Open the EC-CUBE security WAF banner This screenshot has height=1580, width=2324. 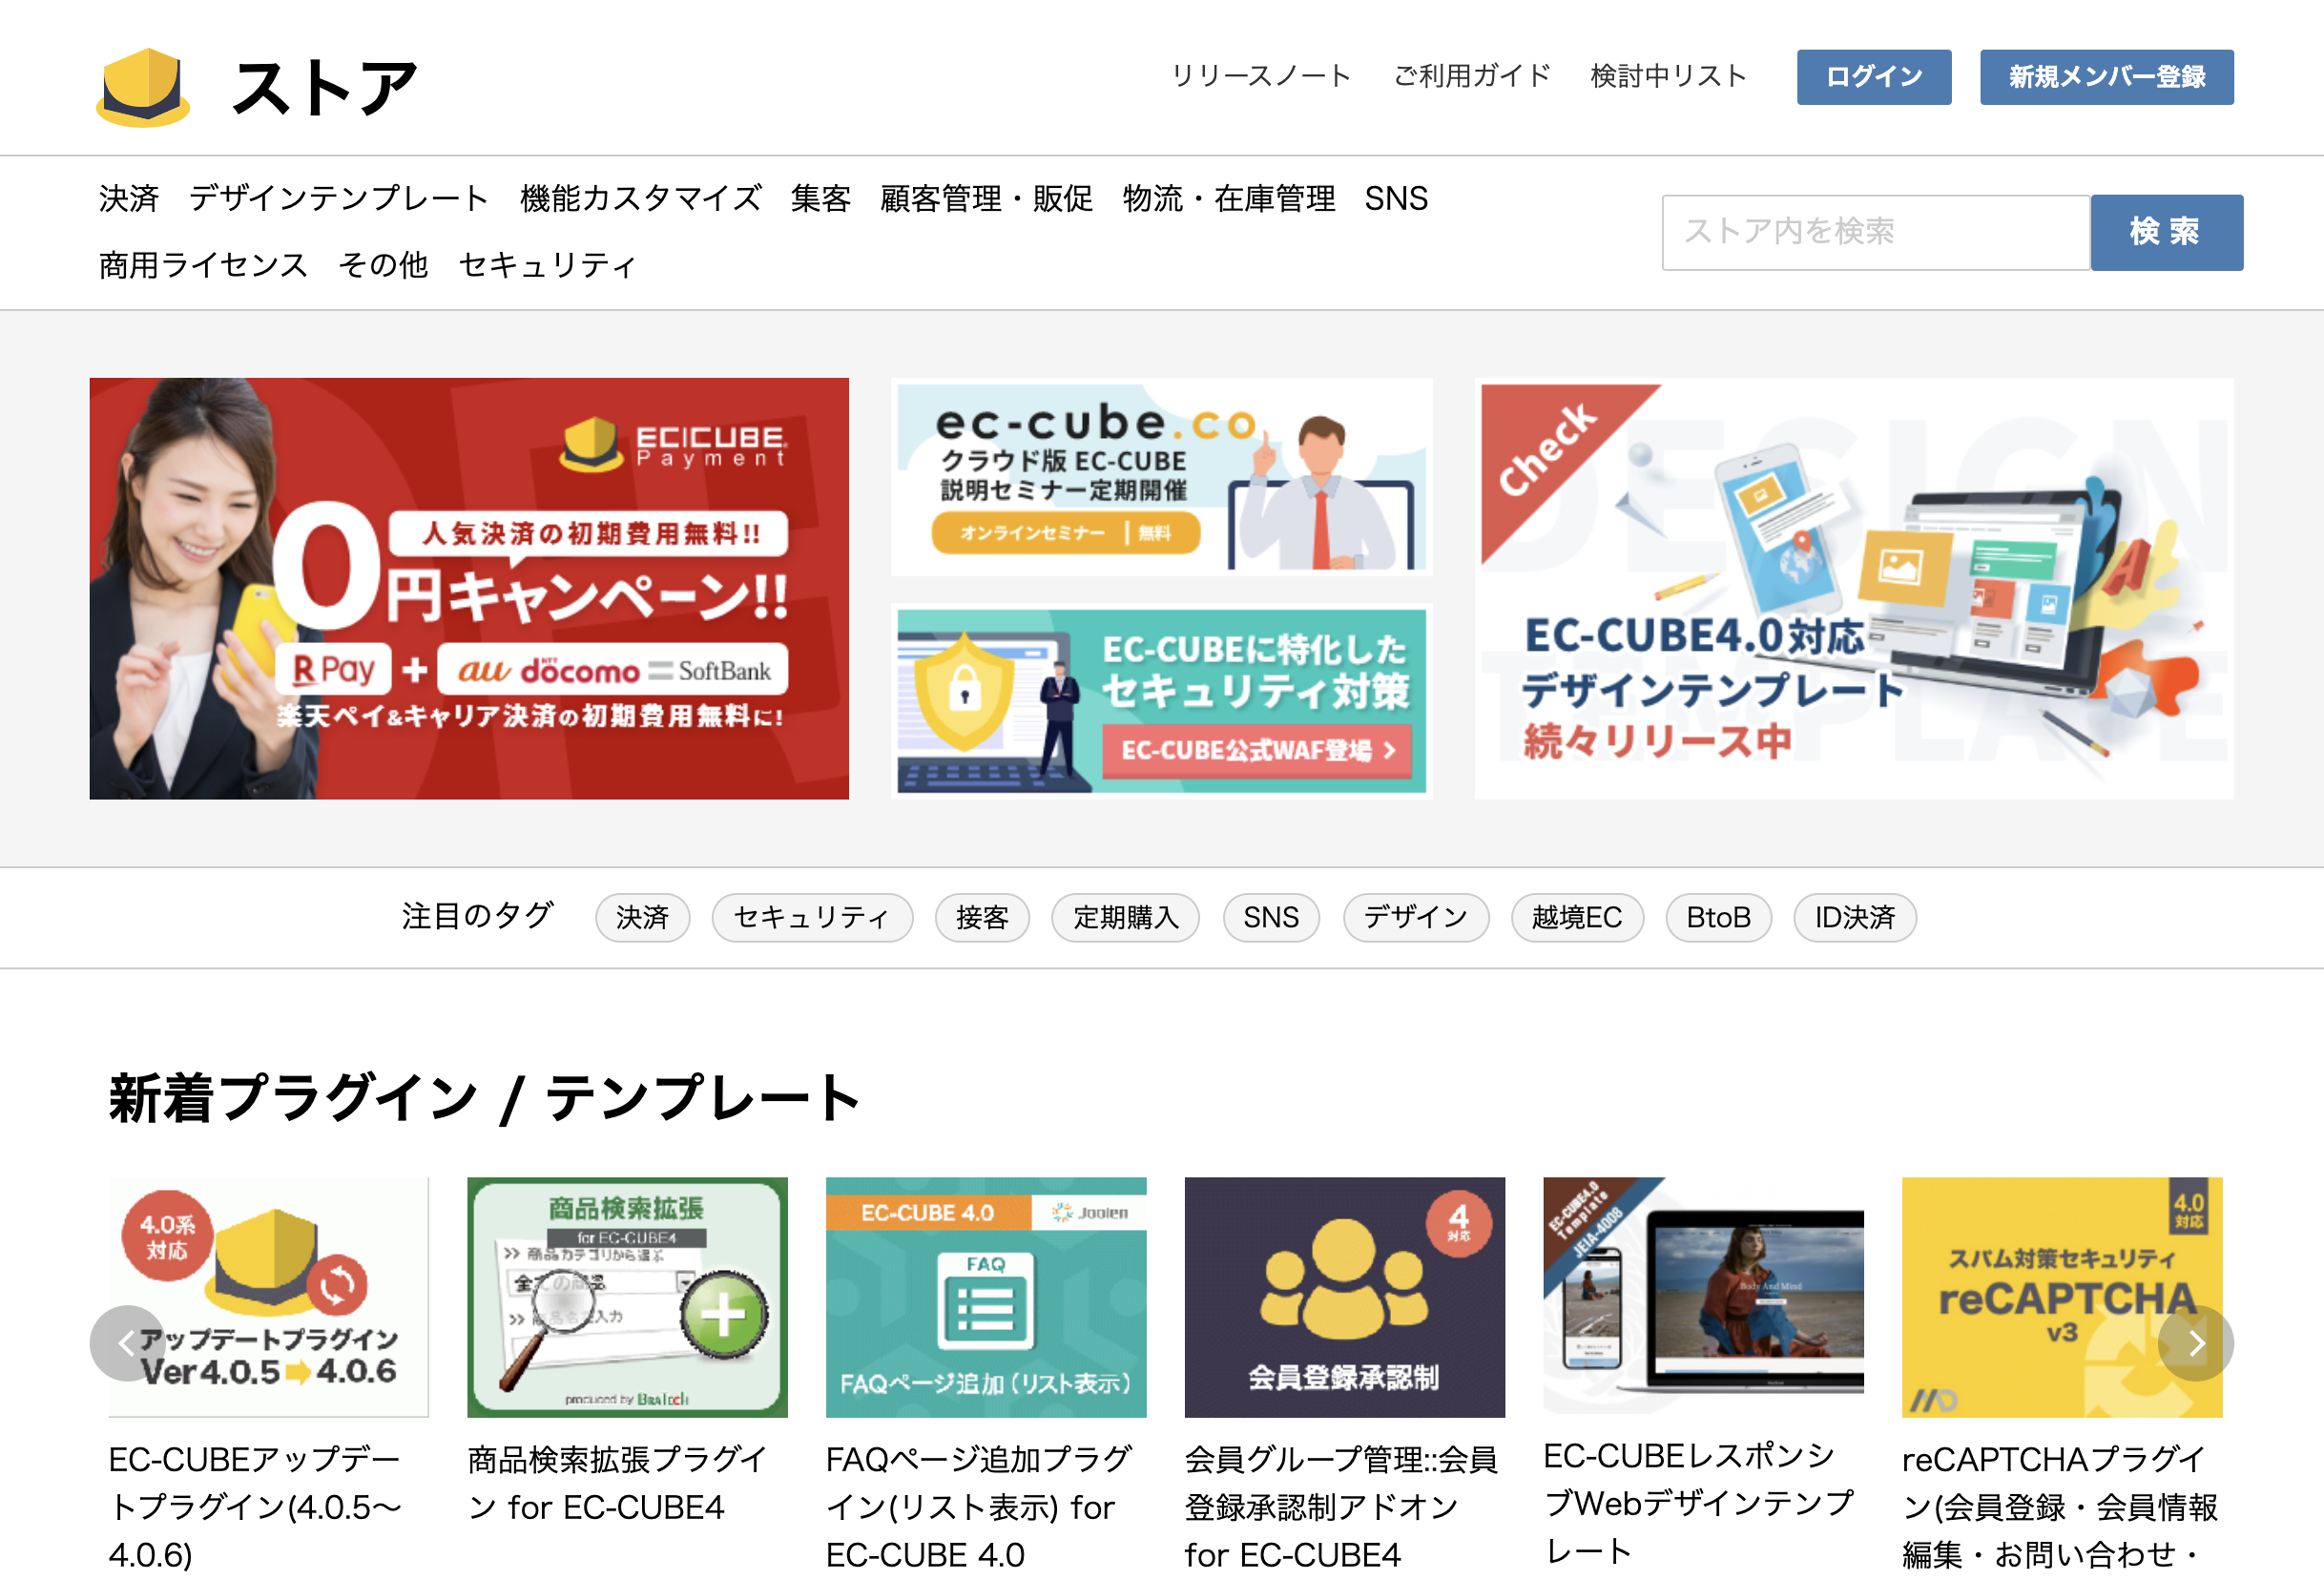pyautogui.click(x=1161, y=701)
